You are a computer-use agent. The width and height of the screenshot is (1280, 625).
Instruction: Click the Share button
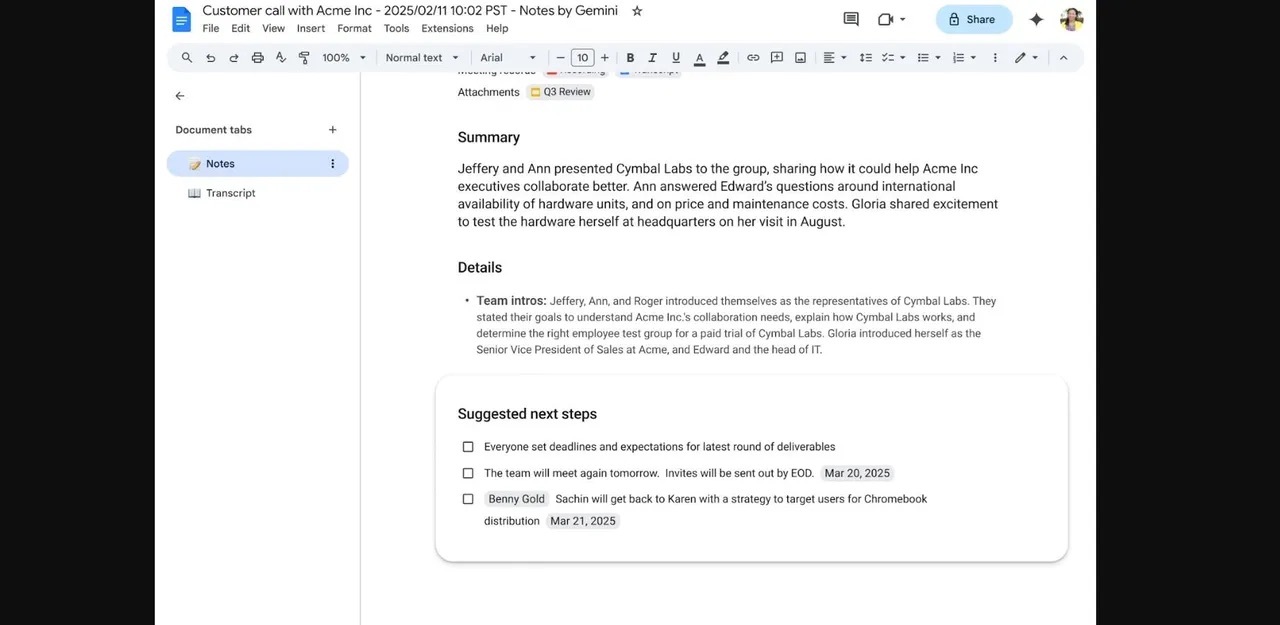tap(973, 19)
